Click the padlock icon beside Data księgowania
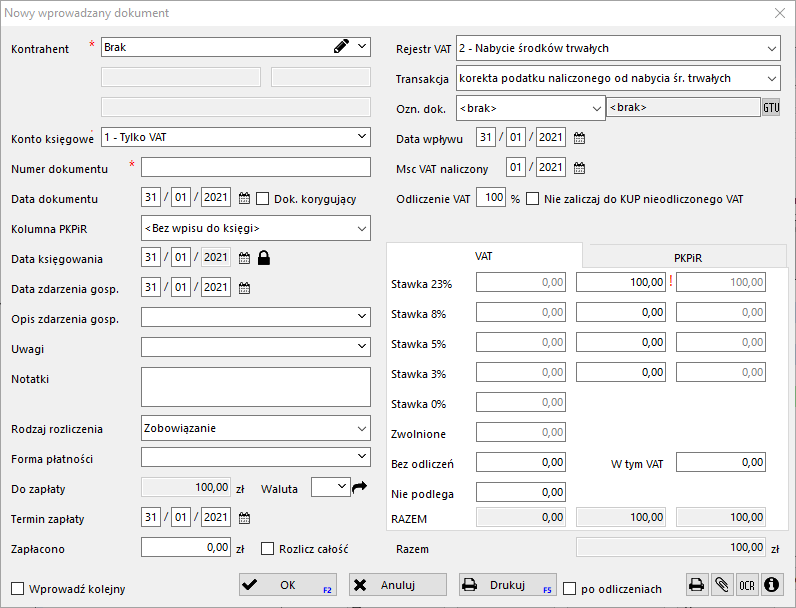This screenshot has width=796, height=608. click(x=264, y=258)
